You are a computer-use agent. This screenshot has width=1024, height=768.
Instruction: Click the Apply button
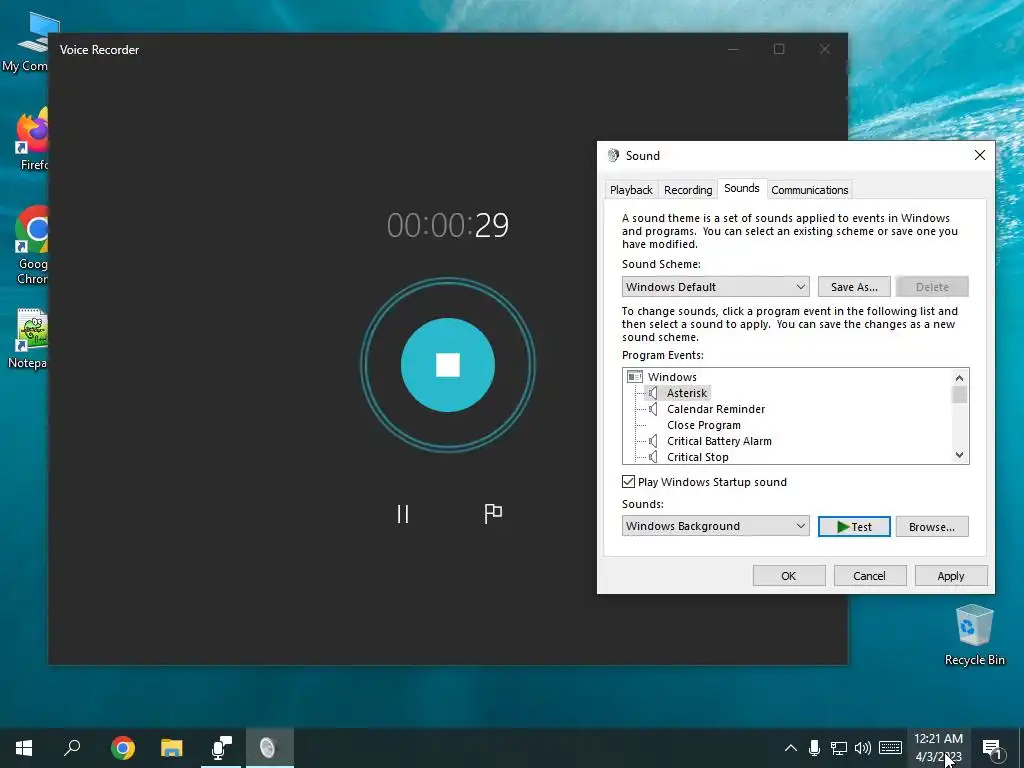coord(951,576)
